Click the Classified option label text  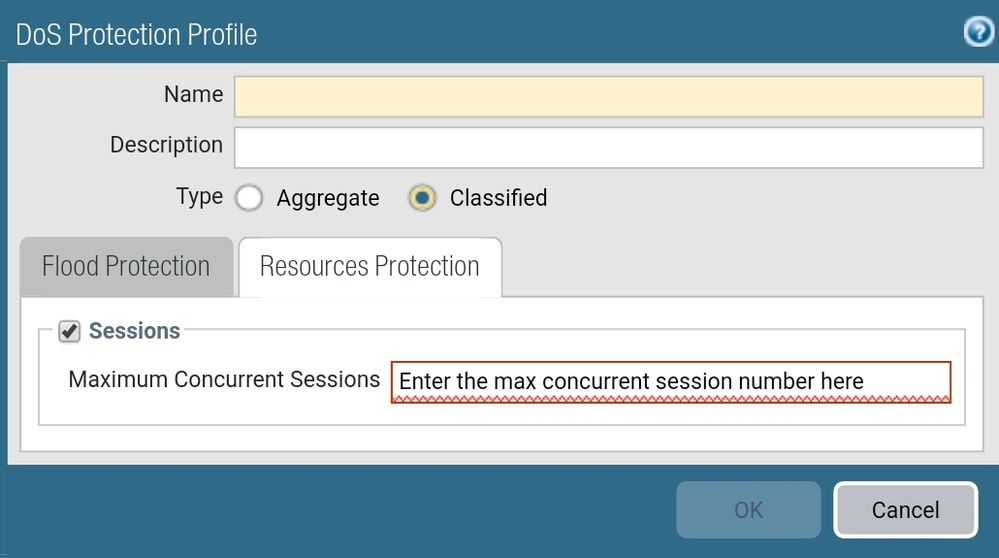coord(498,198)
